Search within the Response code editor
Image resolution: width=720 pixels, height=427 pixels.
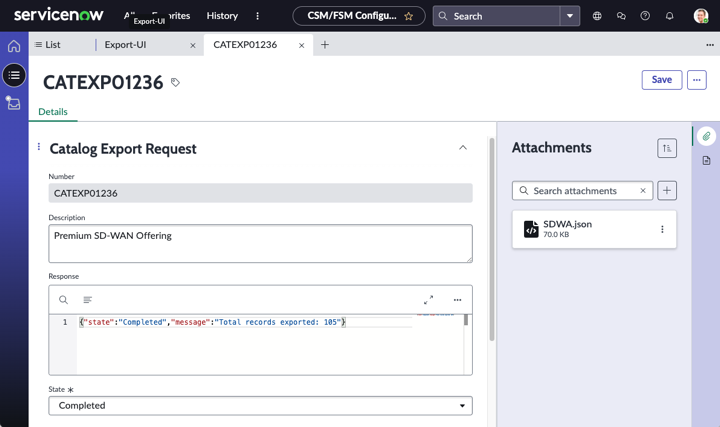[63, 300]
